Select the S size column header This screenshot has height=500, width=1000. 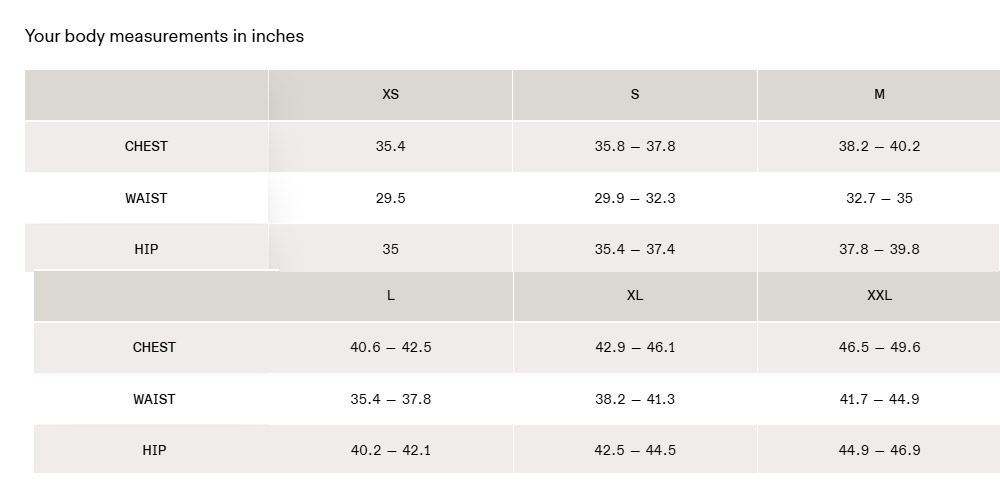635,94
